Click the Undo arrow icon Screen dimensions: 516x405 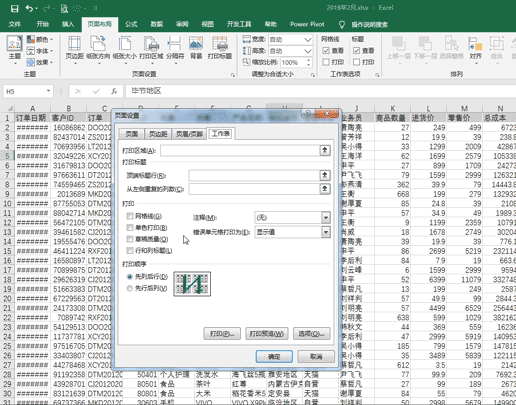[29, 8]
